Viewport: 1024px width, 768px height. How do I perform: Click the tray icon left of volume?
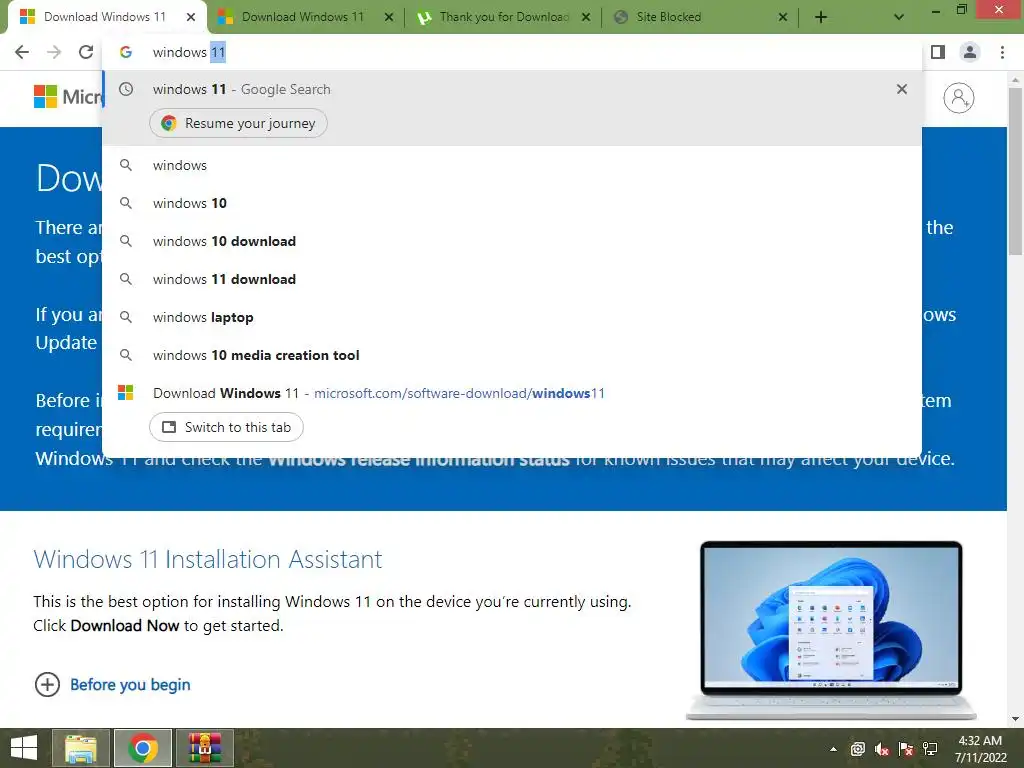click(857, 749)
